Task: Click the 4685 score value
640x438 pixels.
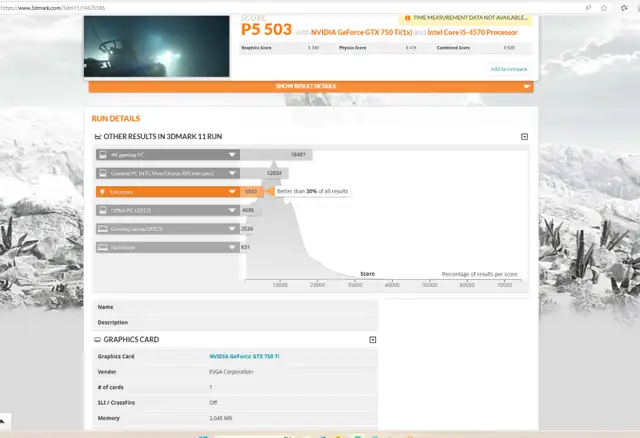Action: point(248,210)
